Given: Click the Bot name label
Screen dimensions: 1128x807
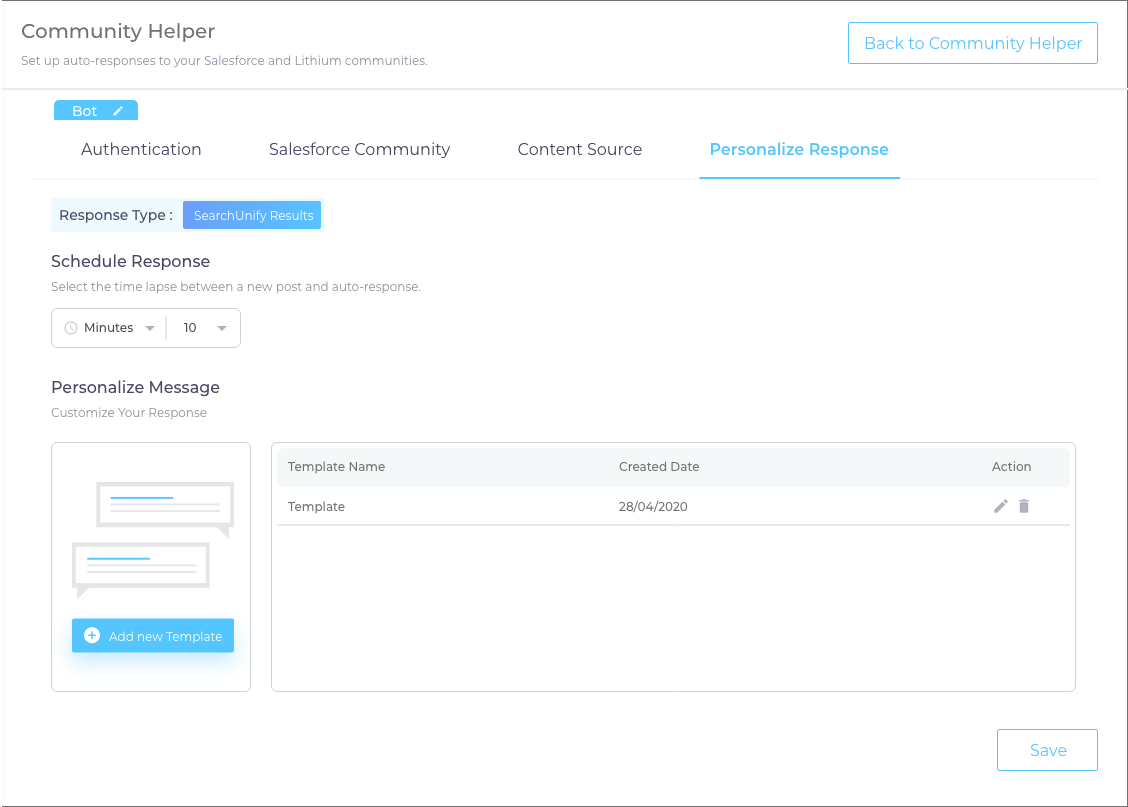Looking at the screenshot, I should click(84, 111).
